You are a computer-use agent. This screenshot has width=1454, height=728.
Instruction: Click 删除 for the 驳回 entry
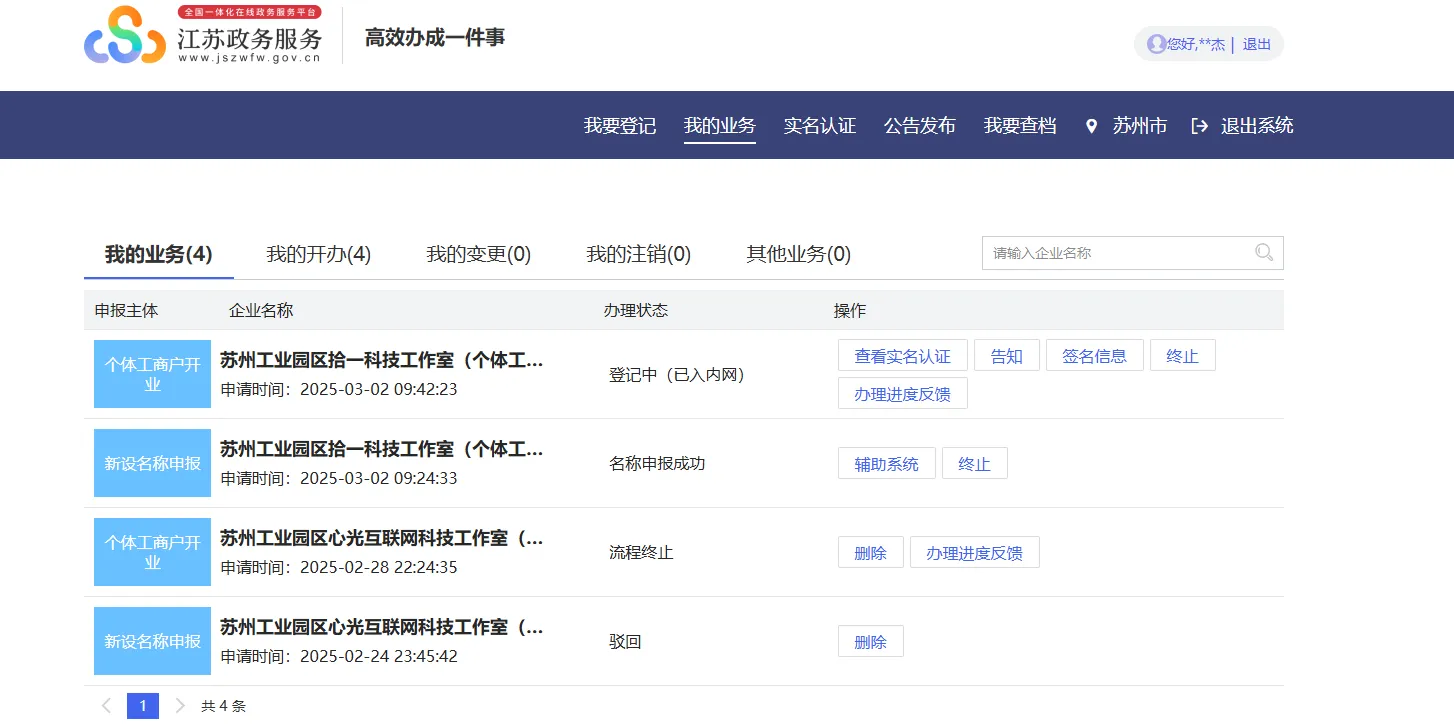(x=870, y=642)
